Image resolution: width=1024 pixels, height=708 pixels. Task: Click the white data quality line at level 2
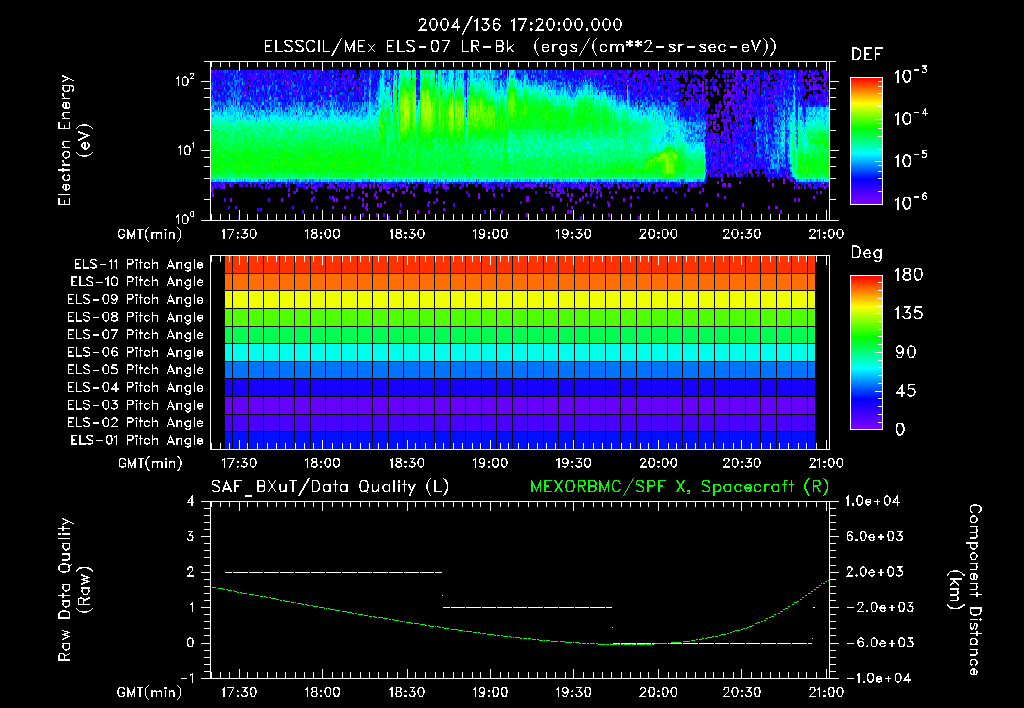[334, 572]
